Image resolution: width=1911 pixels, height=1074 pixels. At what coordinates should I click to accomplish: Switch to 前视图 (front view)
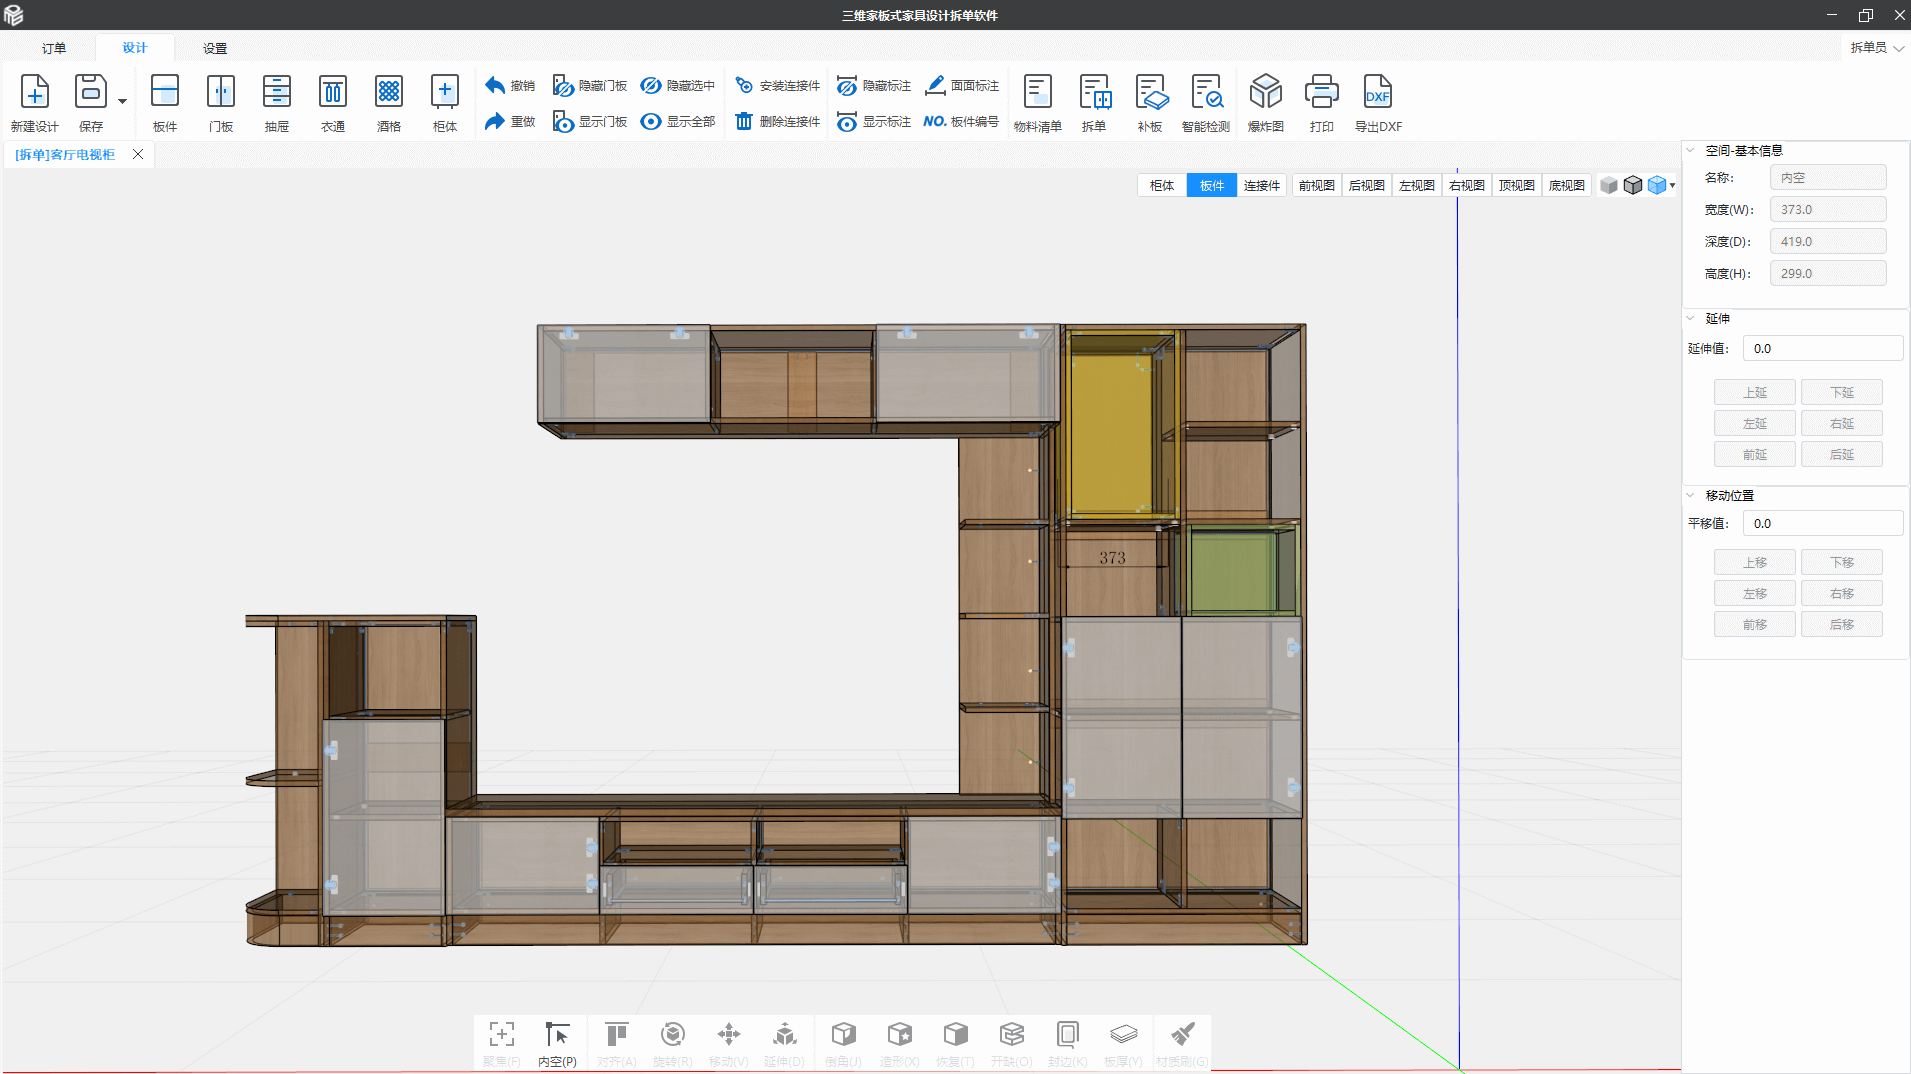point(1316,186)
